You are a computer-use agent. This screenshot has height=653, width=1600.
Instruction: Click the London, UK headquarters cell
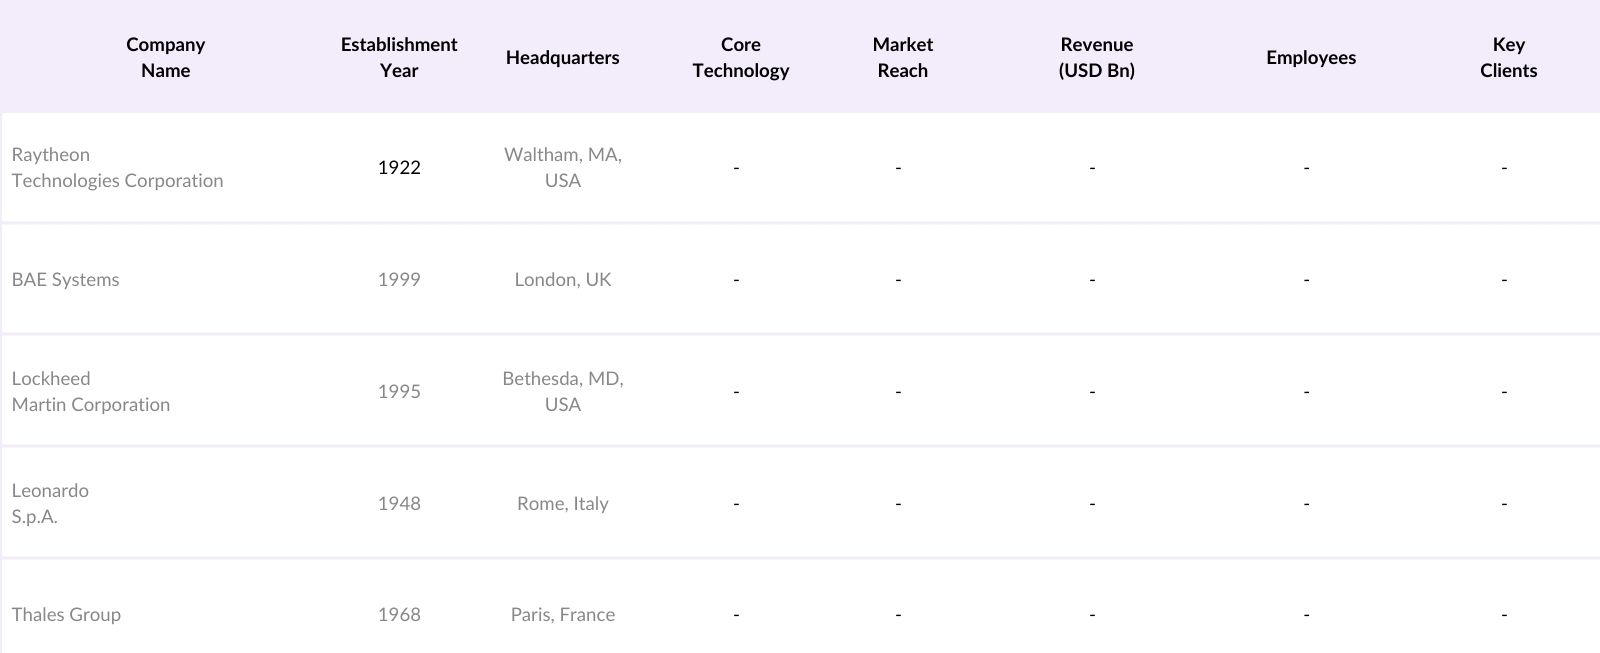563,280
